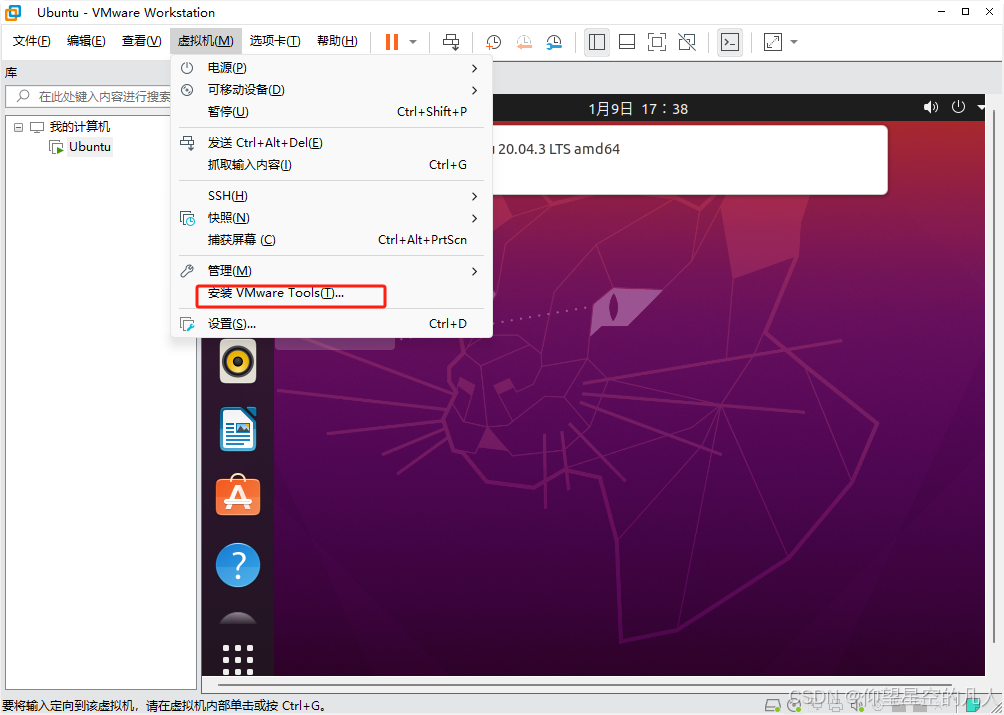
Task: Open the power options dropdown arrow beside pause
Action: point(413,42)
